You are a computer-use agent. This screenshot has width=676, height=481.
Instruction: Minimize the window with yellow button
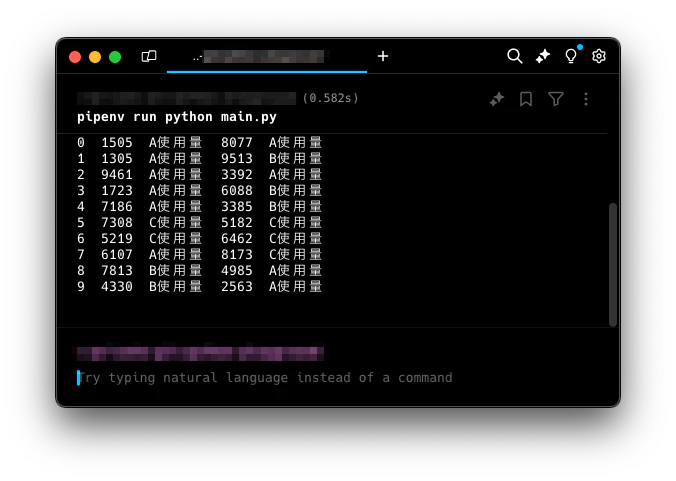tap(95, 57)
